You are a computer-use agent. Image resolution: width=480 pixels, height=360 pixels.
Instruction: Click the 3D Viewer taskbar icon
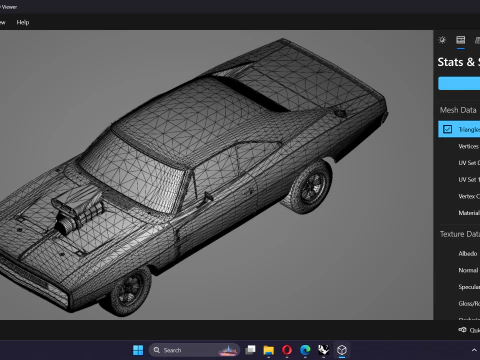click(x=342, y=350)
